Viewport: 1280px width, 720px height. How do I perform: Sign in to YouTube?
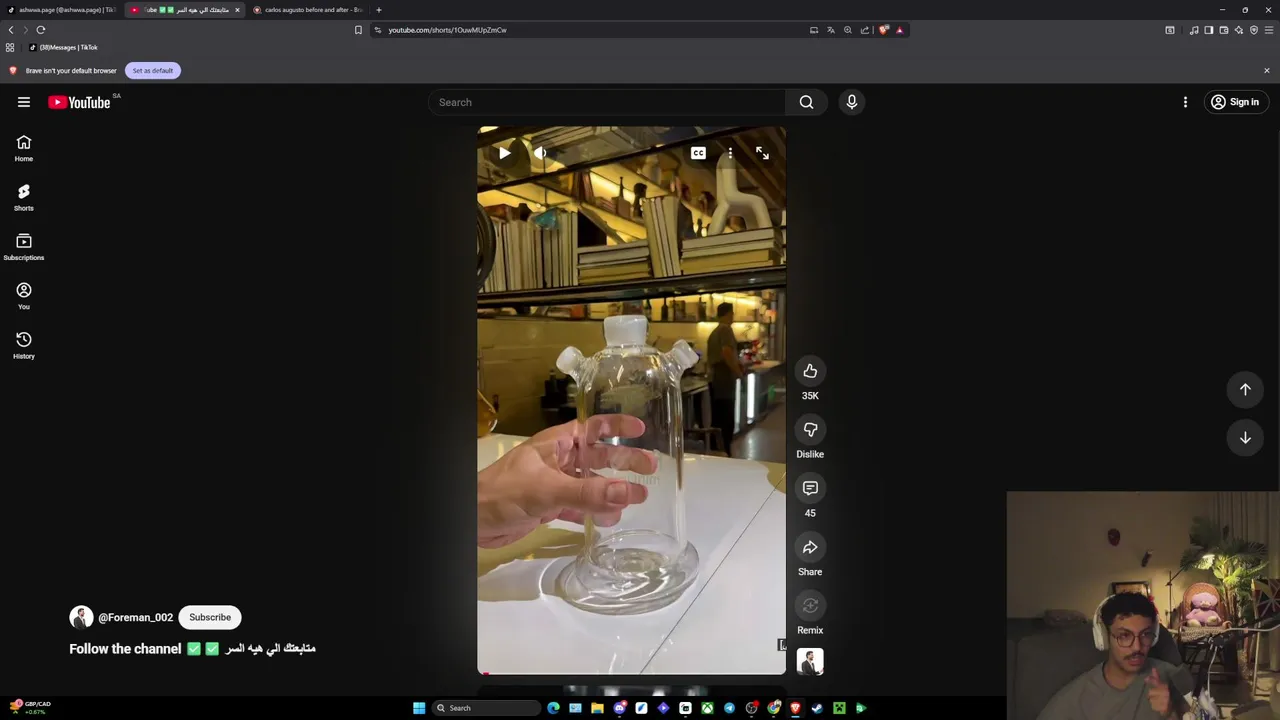point(1235,102)
